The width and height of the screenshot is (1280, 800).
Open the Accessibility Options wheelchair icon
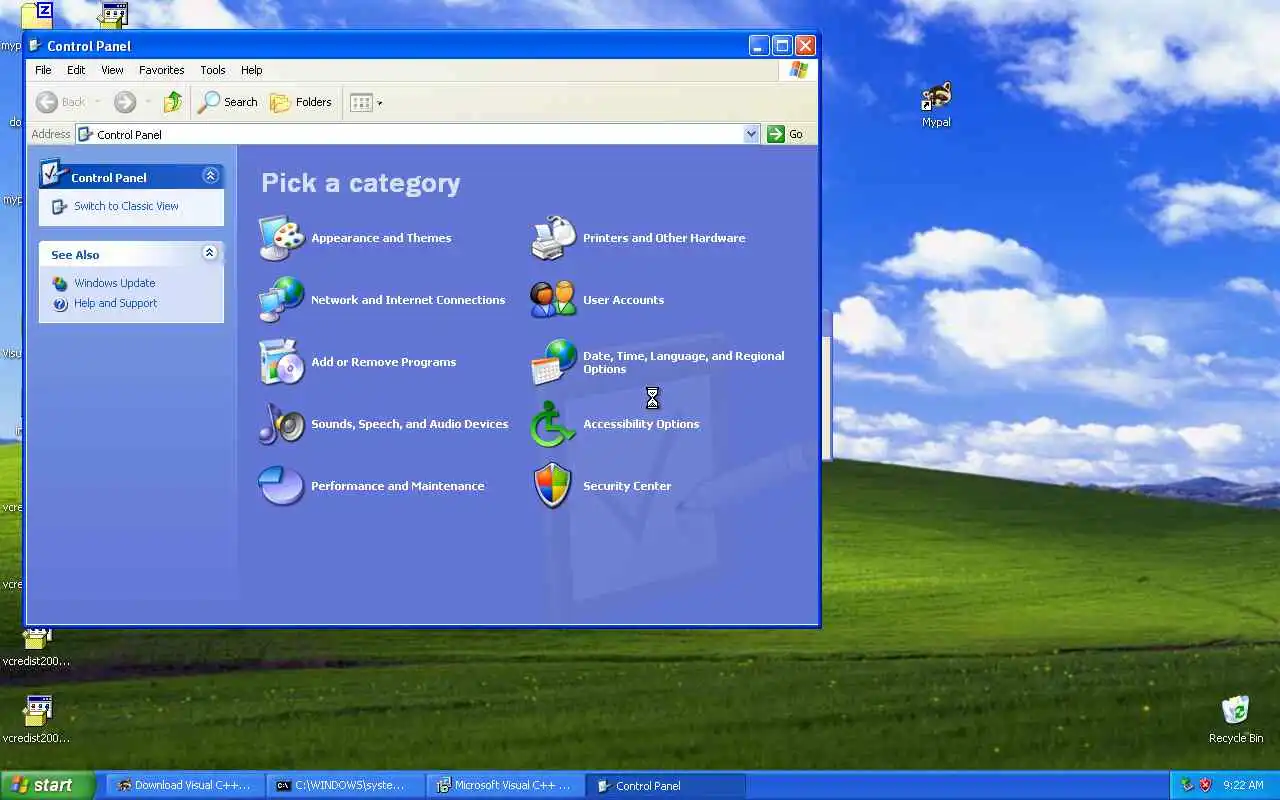554,424
